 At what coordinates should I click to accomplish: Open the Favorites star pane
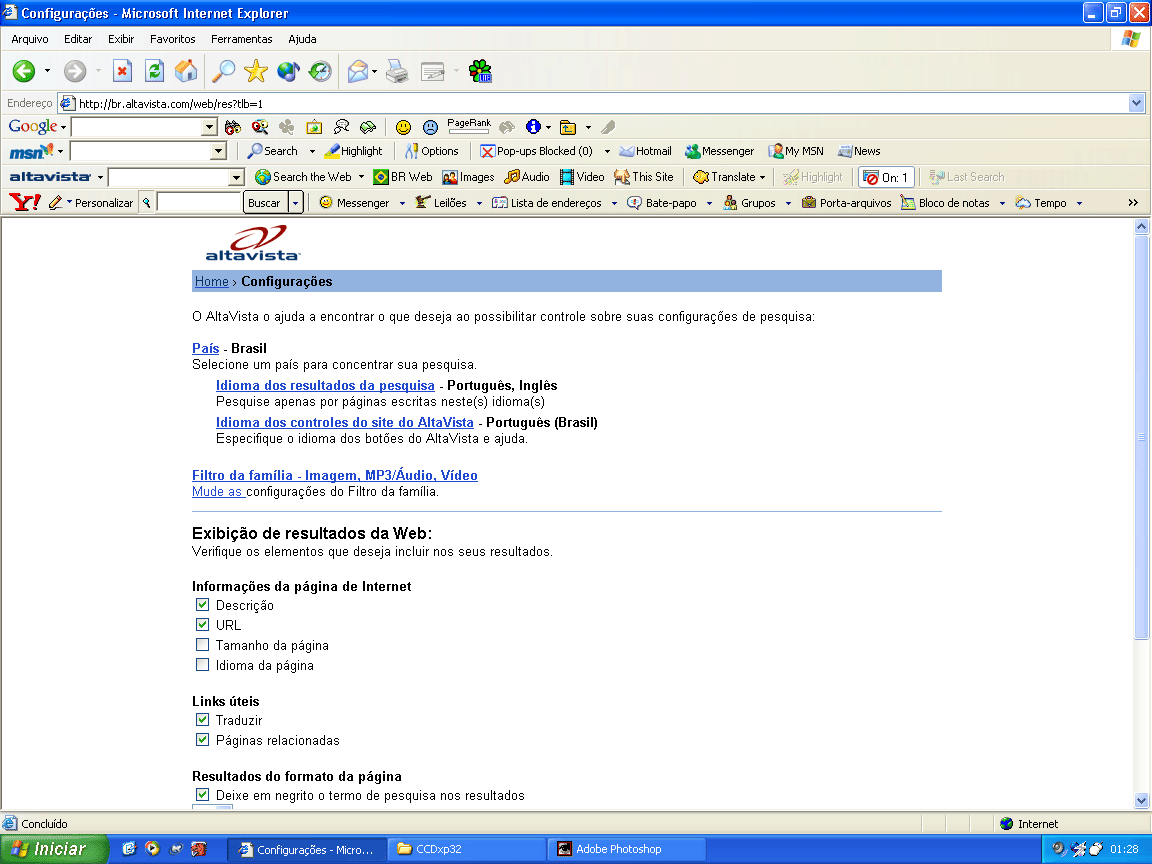(x=256, y=71)
